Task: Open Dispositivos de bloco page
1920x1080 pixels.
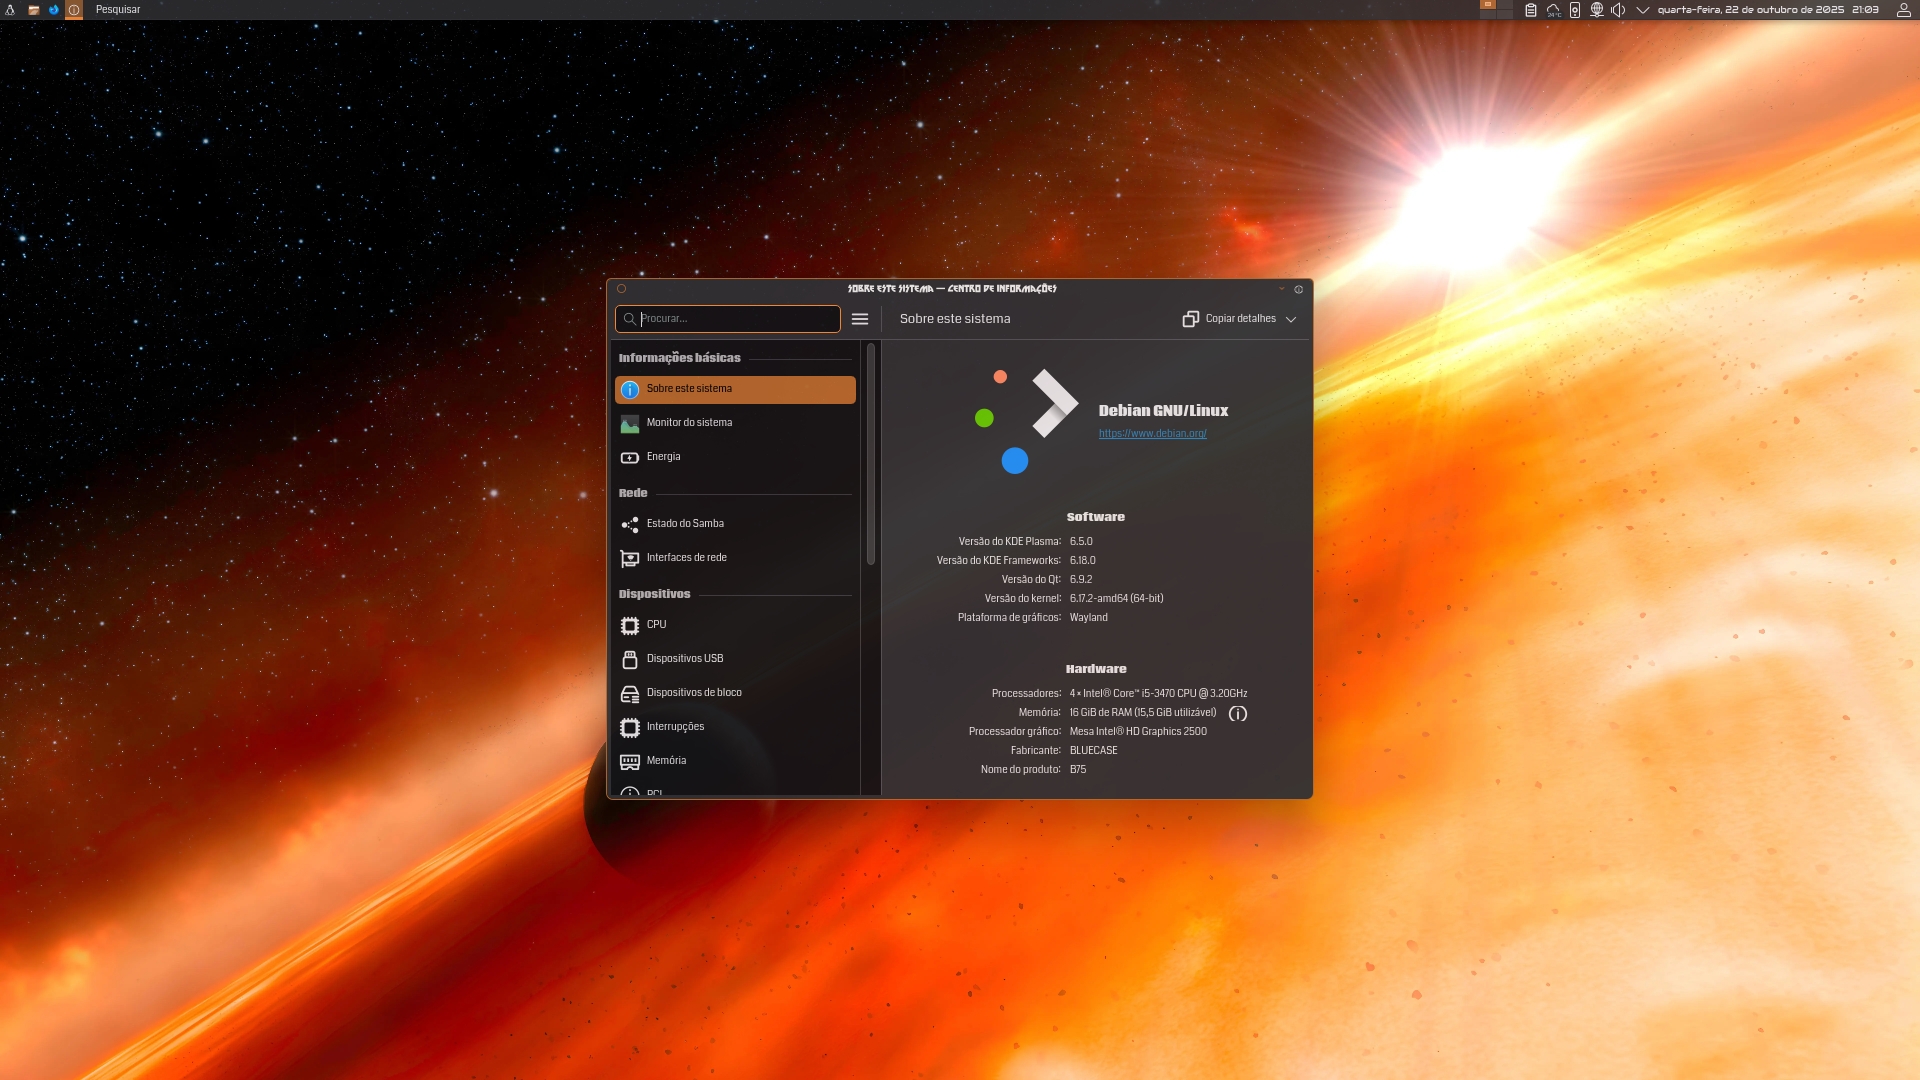Action: point(735,693)
